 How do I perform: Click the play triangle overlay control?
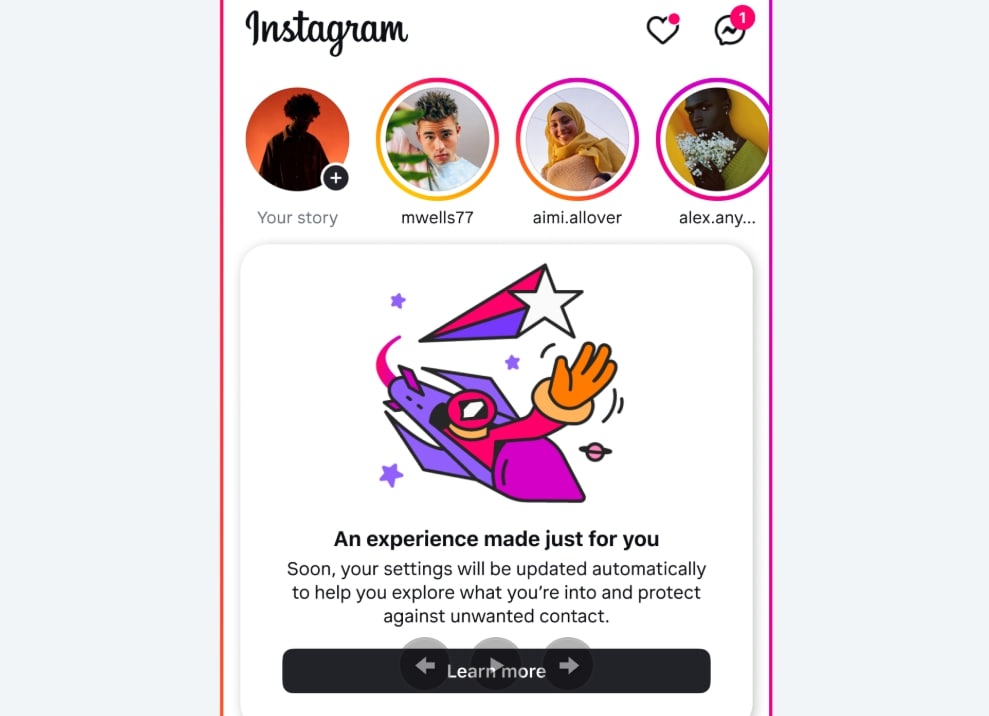pyautogui.click(x=496, y=665)
